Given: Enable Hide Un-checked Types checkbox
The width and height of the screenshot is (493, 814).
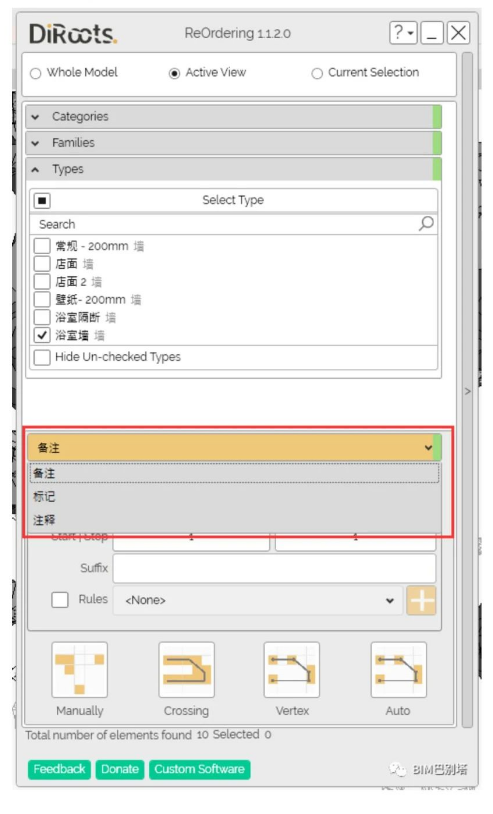Looking at the screenshot, I should click(42, 357).
